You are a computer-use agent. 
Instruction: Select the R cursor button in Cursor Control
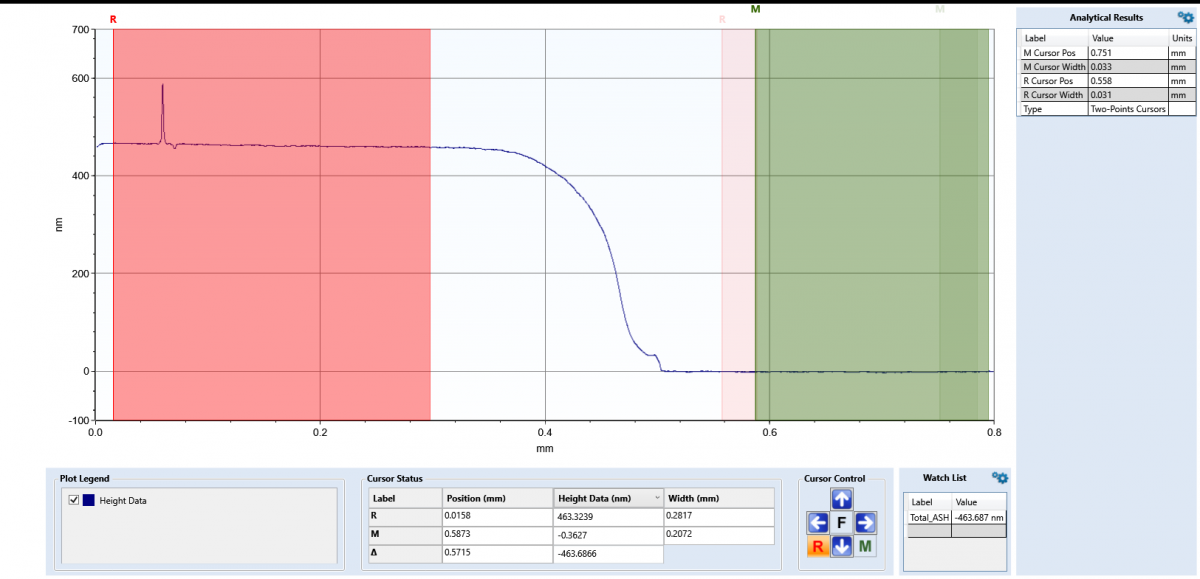point(818,546)
